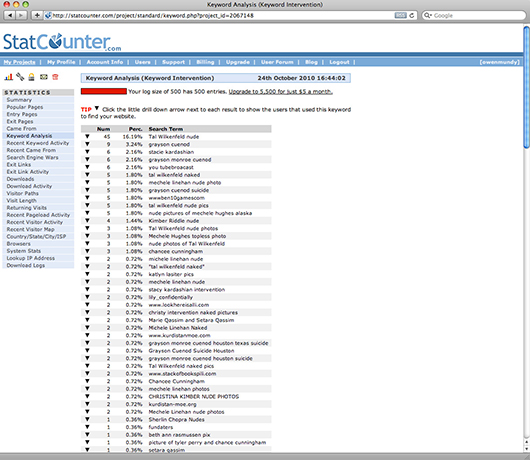
Task: Open the Exit Link Activity report
Action: (28, 172)
